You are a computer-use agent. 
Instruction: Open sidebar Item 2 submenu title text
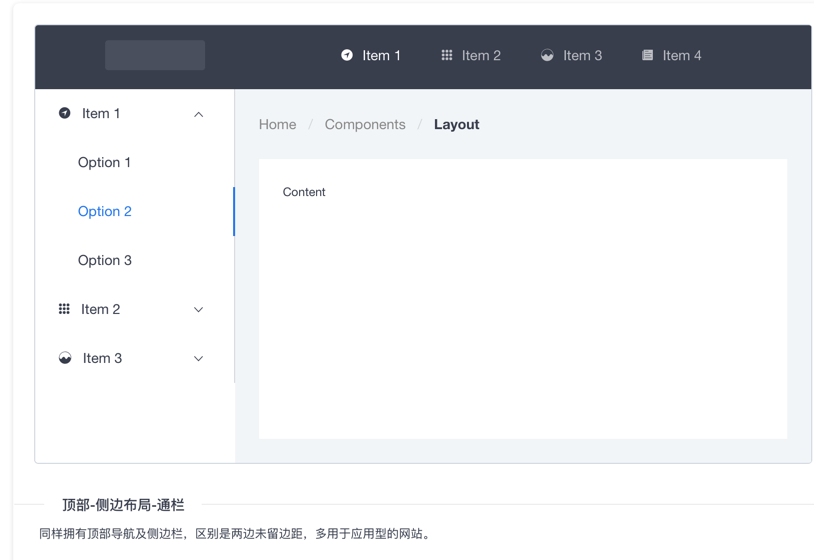click(x=101, y=309)
